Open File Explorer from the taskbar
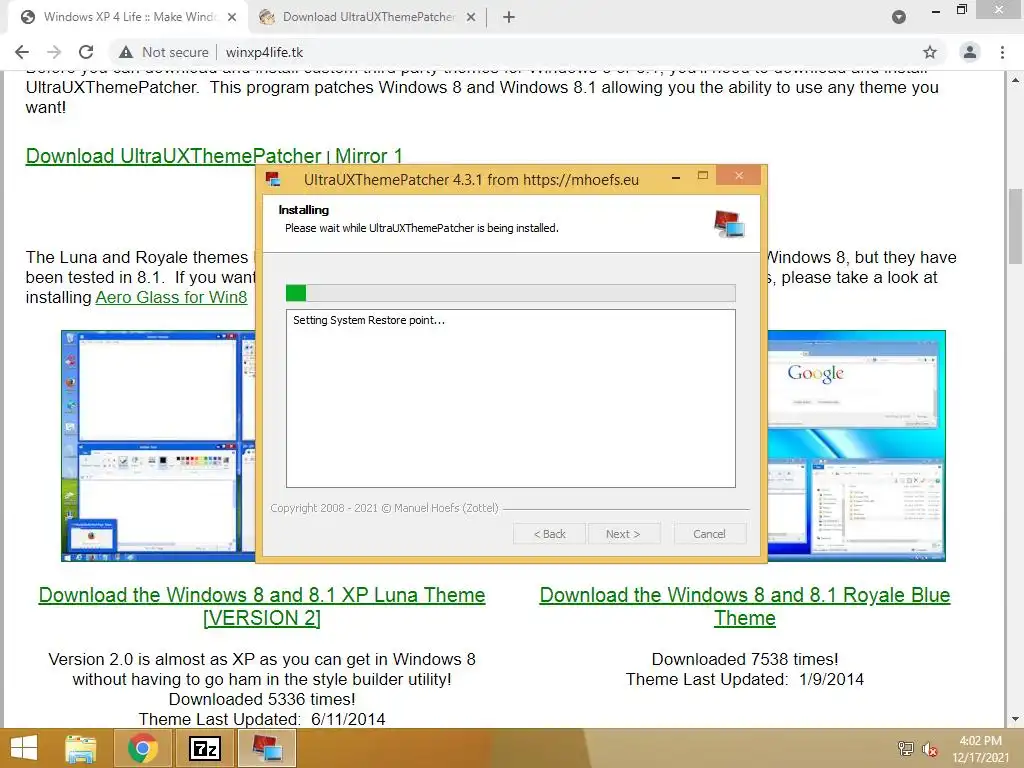 pyautogui.click(x=81, y=748)
